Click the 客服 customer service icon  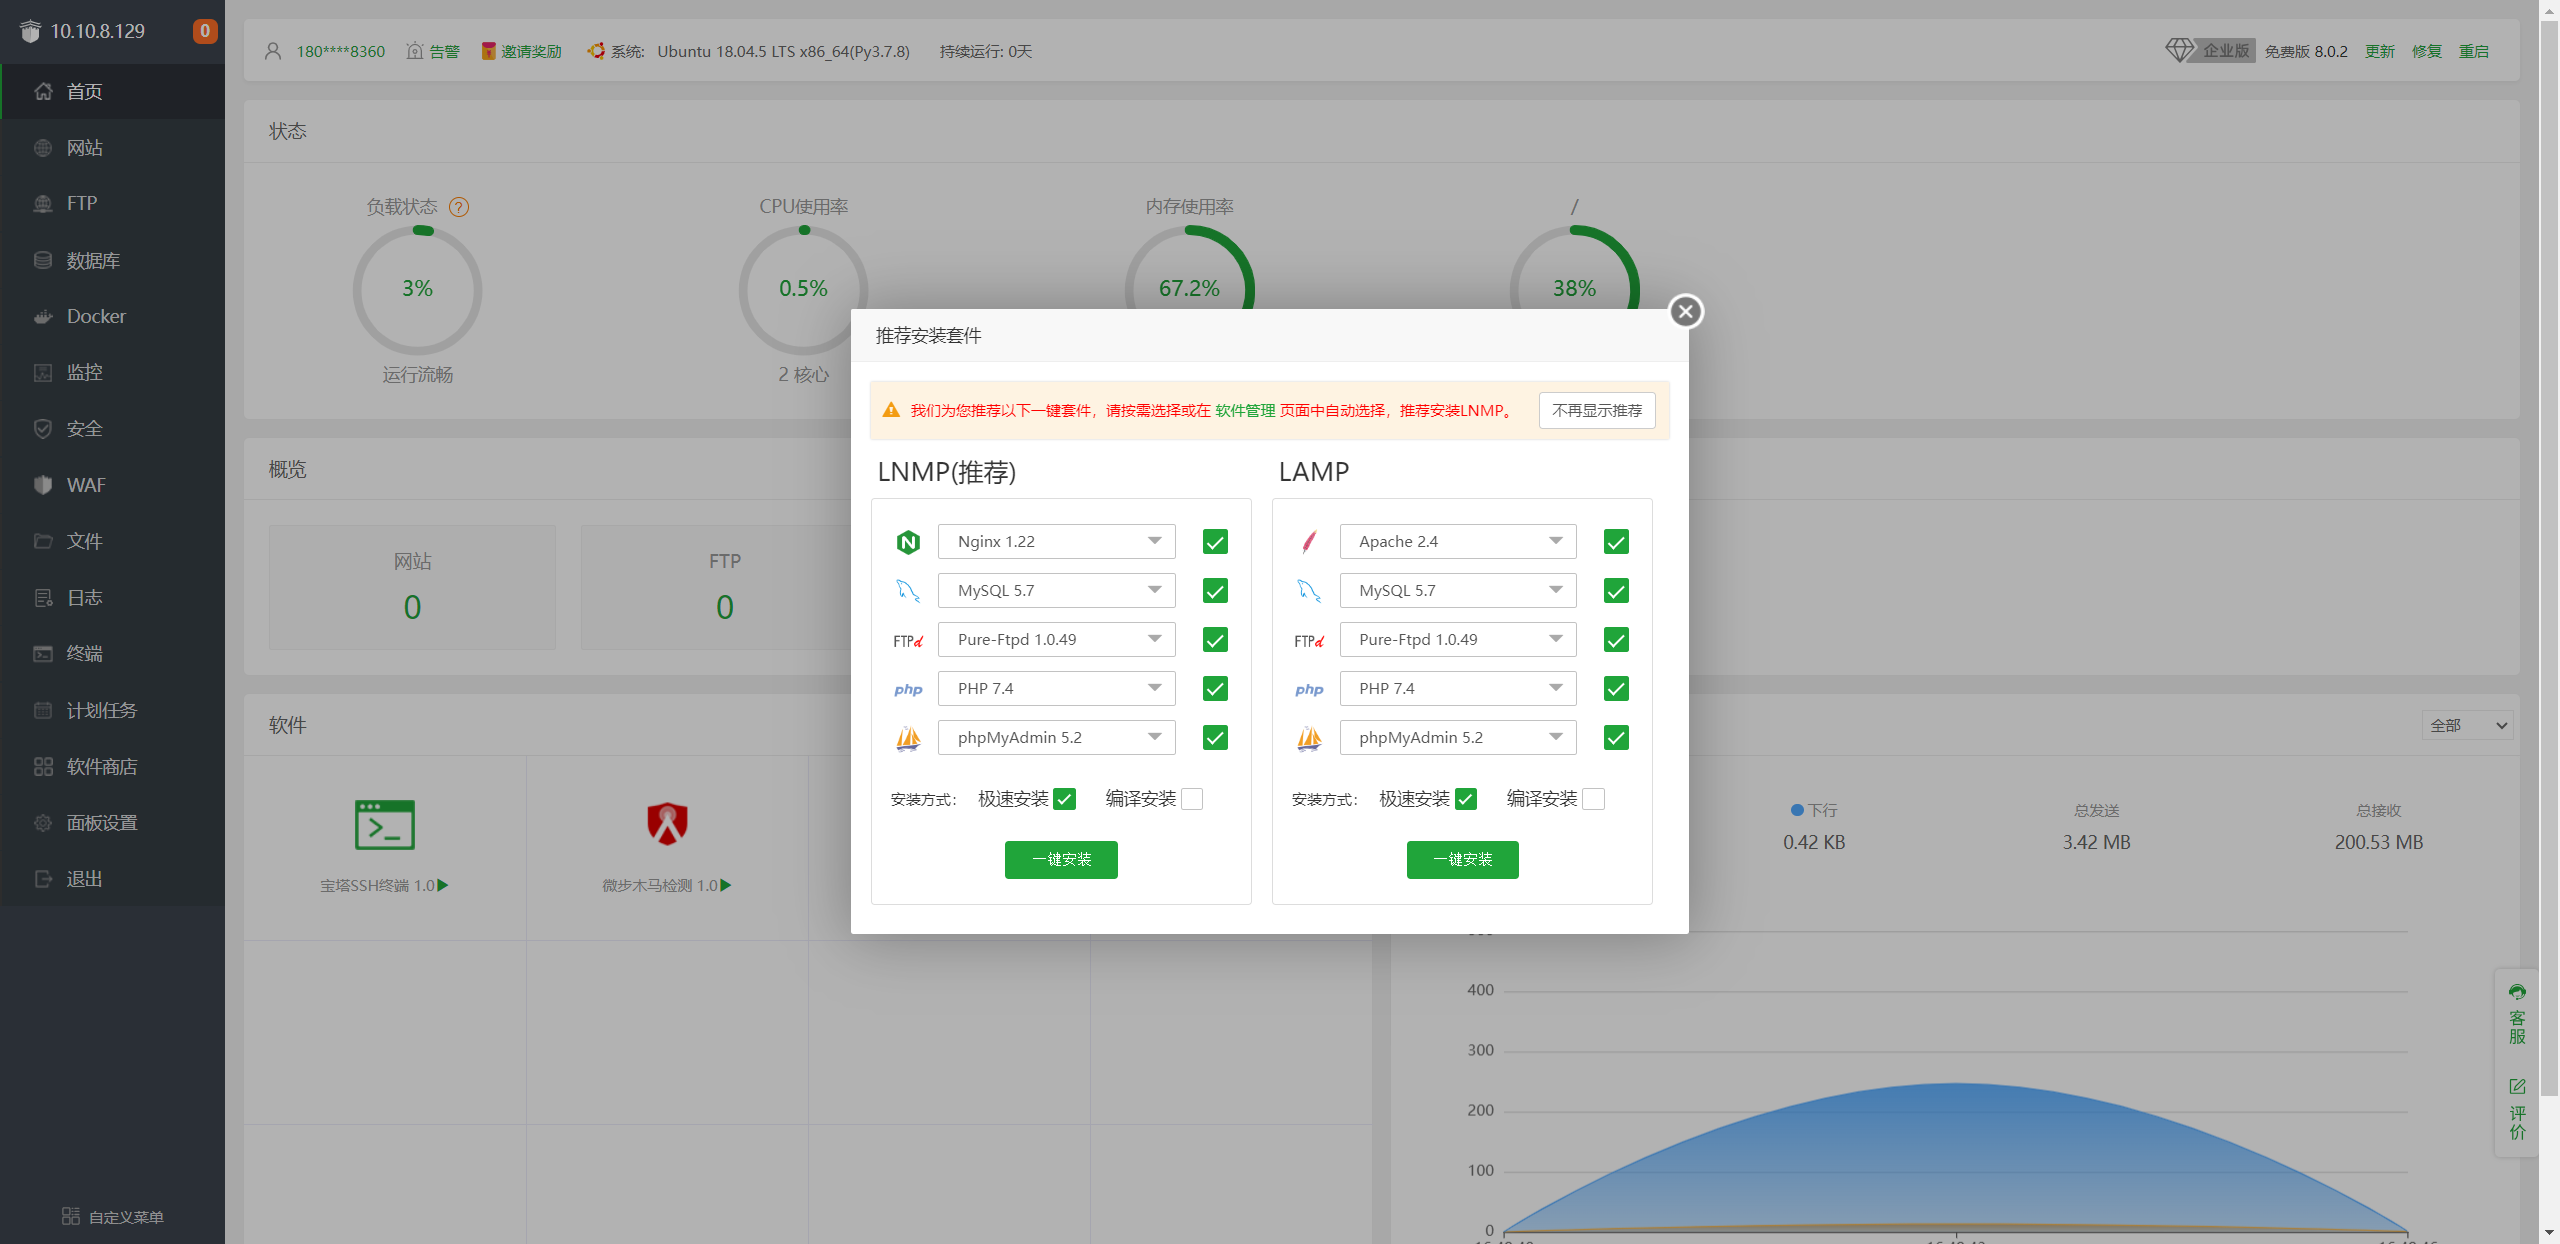pos(2517,992)
